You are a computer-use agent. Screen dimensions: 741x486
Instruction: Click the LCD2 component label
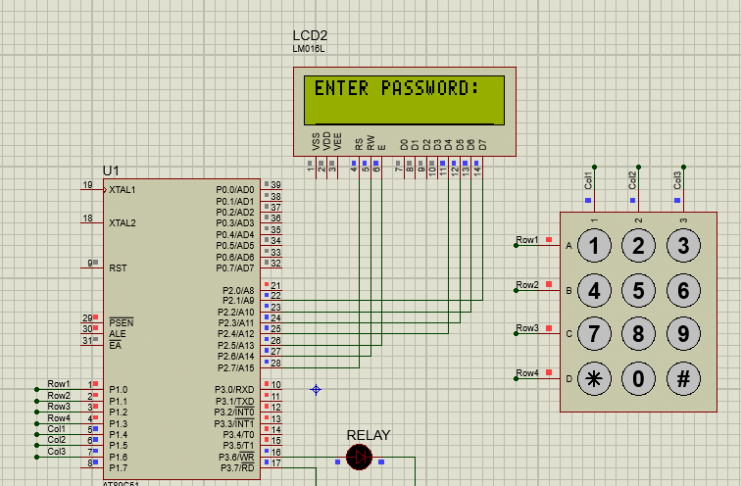click(x=310, y=35)
